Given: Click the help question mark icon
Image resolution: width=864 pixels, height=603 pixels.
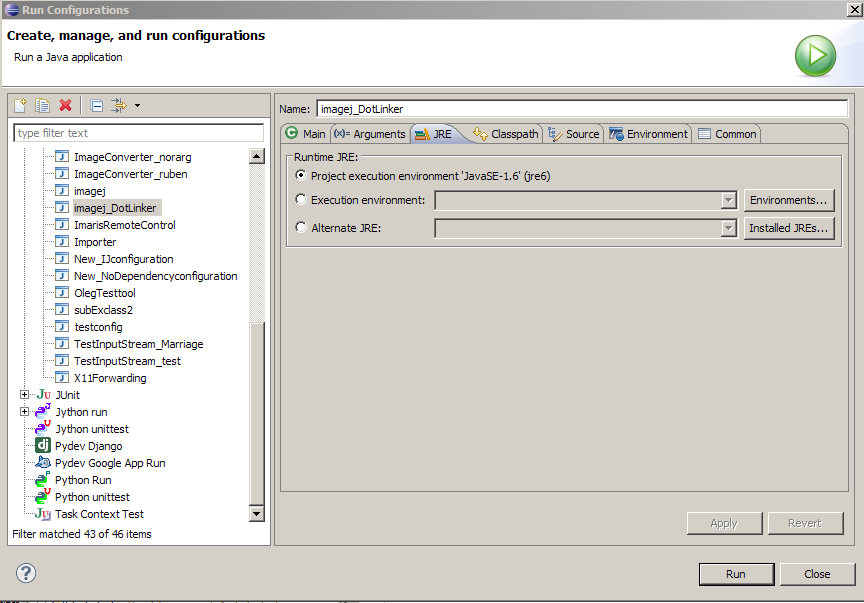Looking at the screenshot, I should (x=26, y=573).
